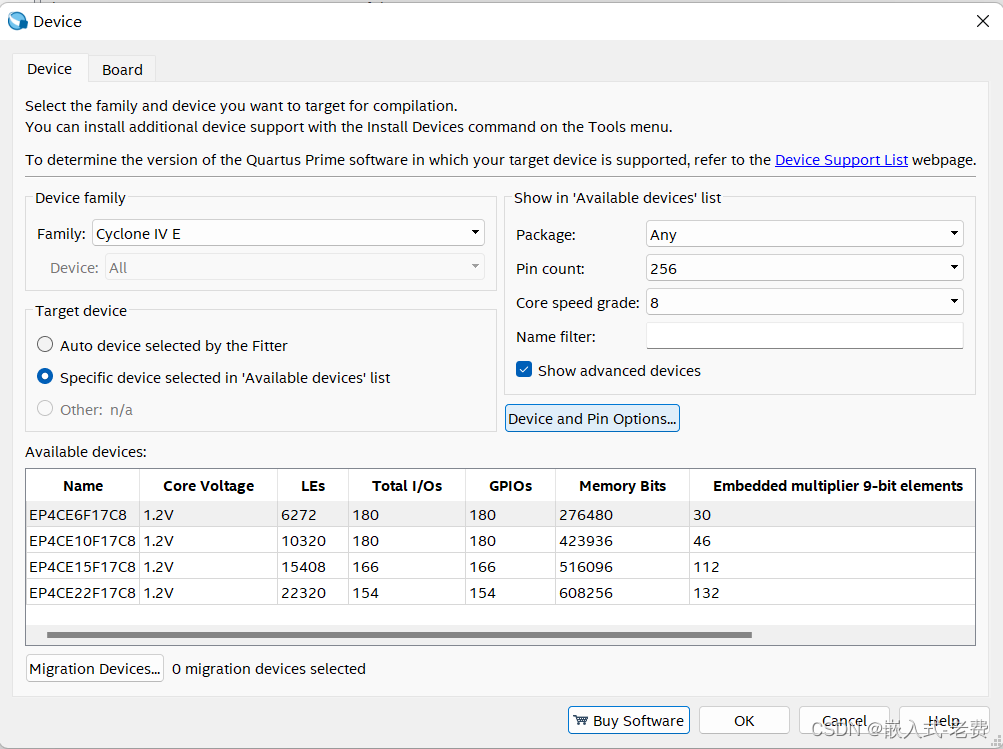This screenshot has width=1003, height=749.
Task: Select the Device tab
Action: tap(50, 69)
